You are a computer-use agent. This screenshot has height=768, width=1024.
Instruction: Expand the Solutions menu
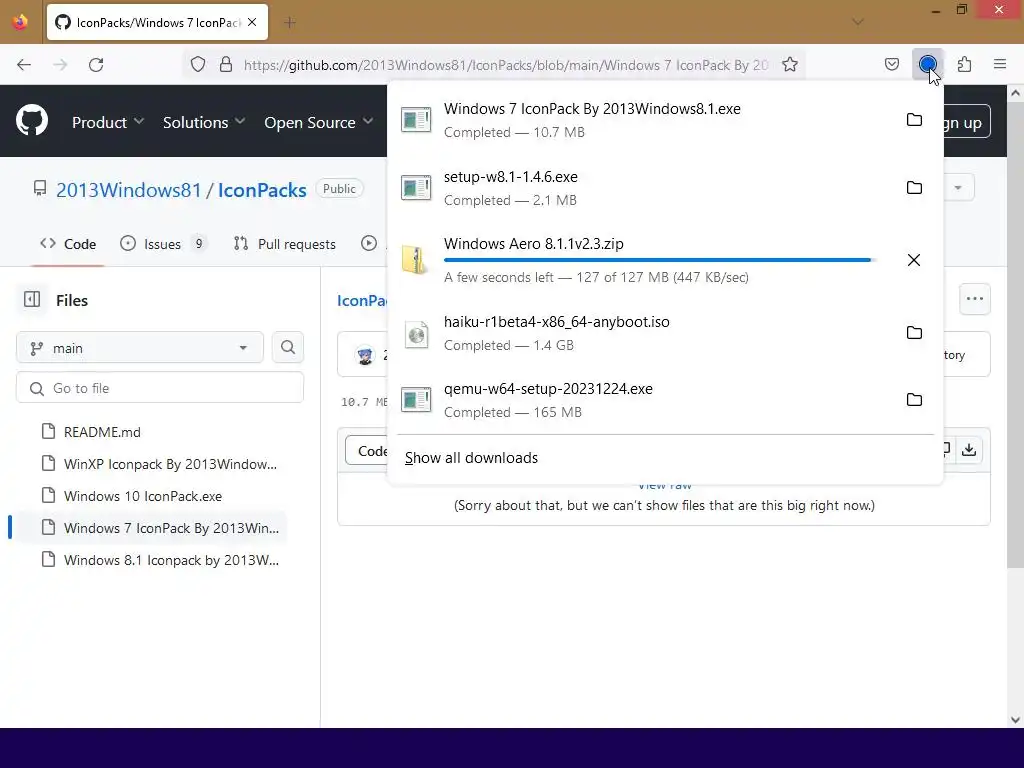pyautogui.click(x=204, y=122)
